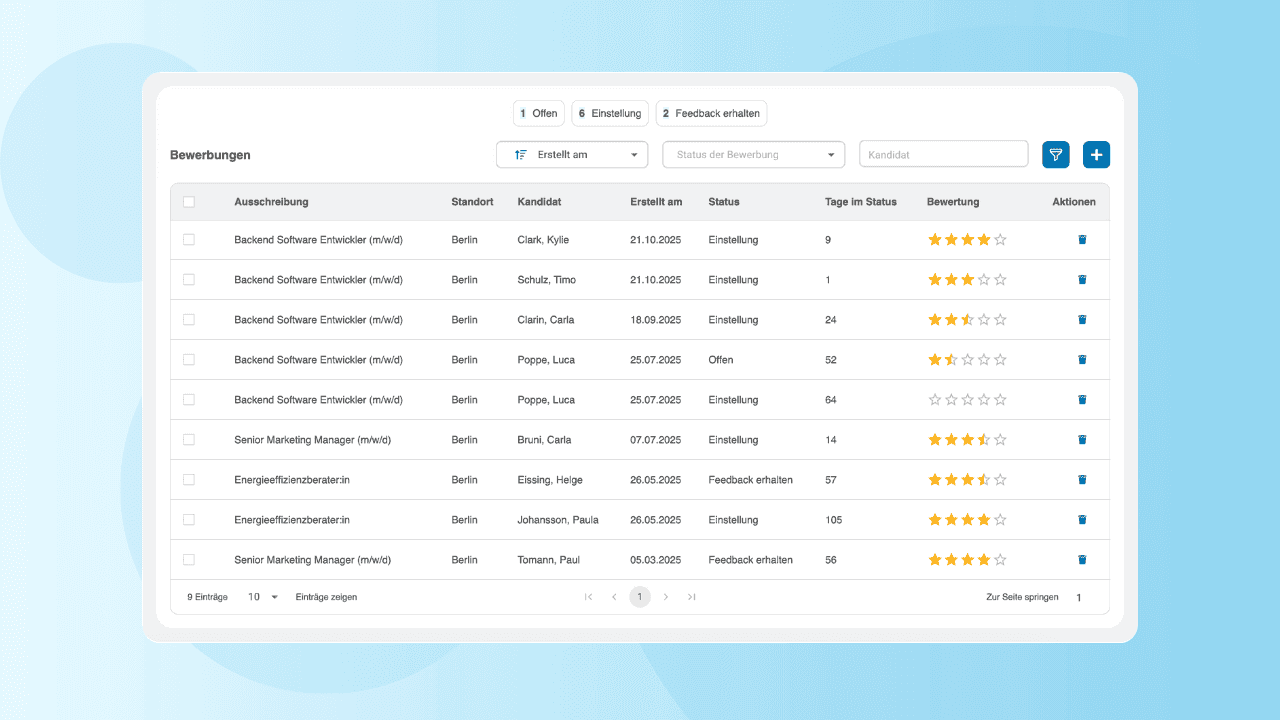Click the plus icon to add application
Screen dimensions: 1280x720
[1096, 155]
